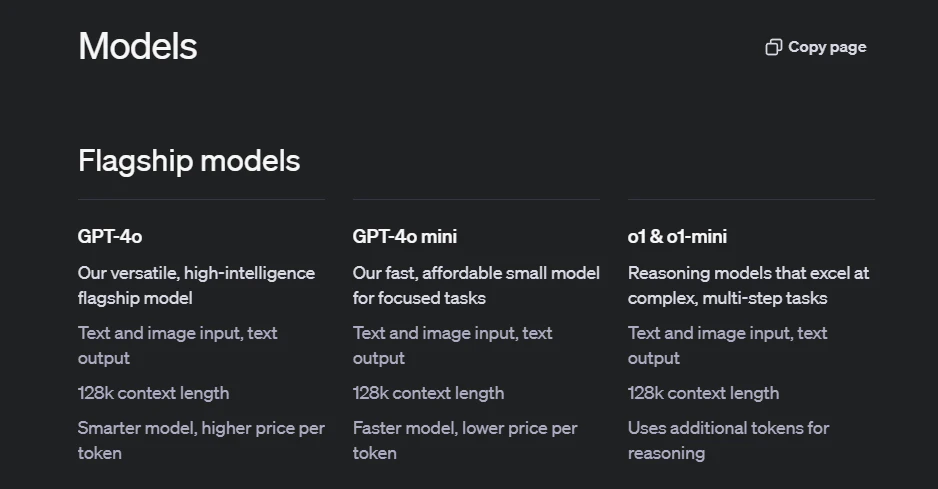Screen dimensions: 938x489
Task: Click GPT-4o's 128k context length line
Action: tap(154, 393)
